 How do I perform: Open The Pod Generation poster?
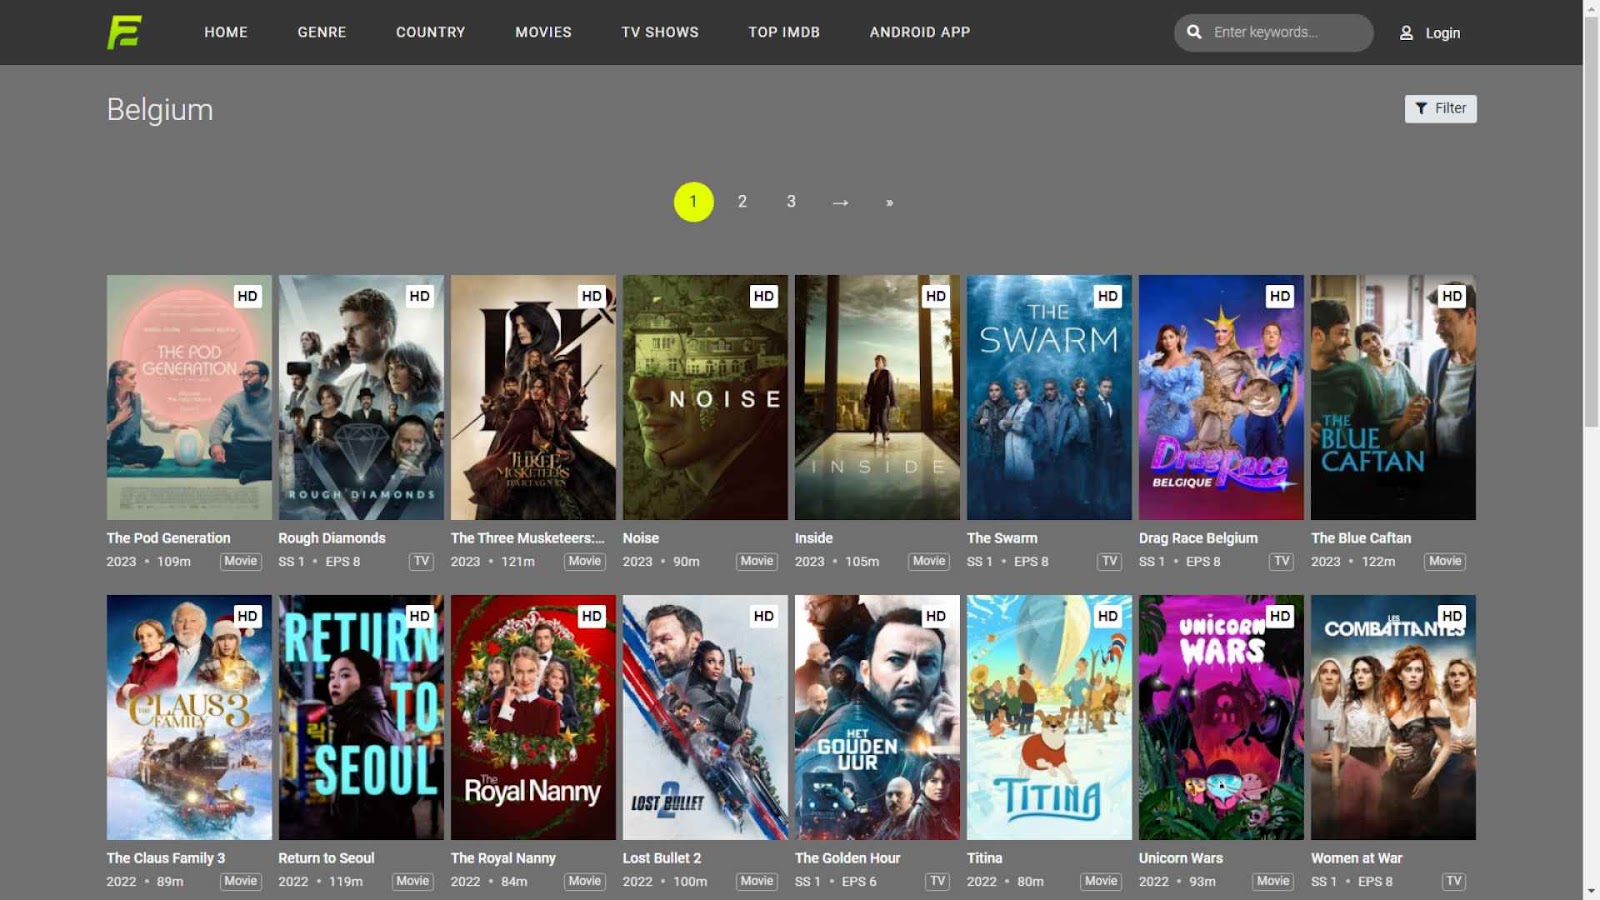[x=189, y=397]
